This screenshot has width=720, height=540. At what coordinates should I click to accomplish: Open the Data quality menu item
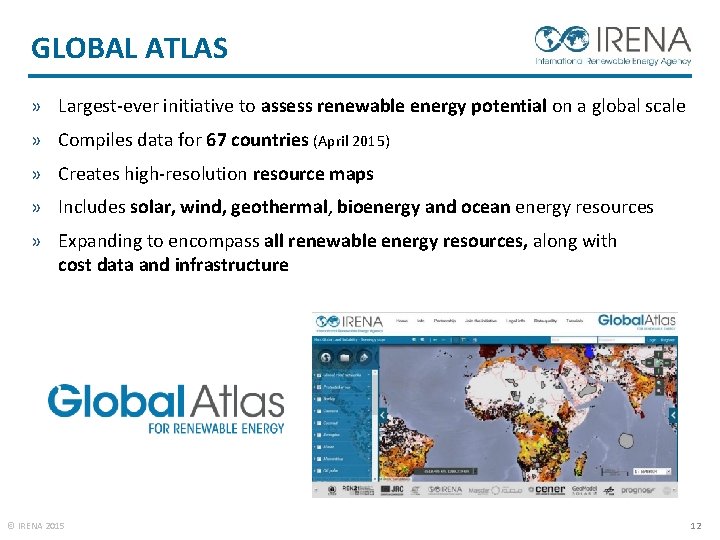click(x=546, y=321)
